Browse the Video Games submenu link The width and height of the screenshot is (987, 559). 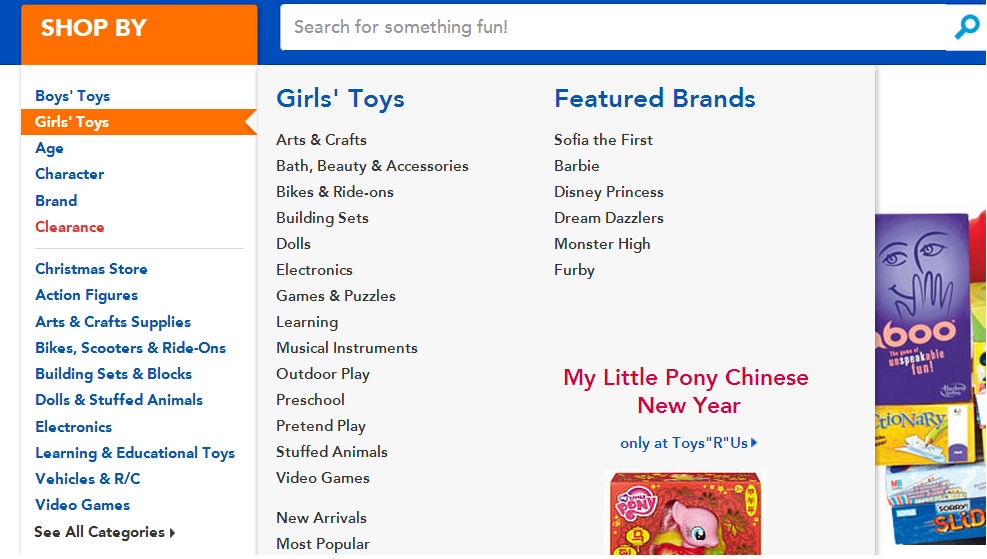[x=323, y=478]
